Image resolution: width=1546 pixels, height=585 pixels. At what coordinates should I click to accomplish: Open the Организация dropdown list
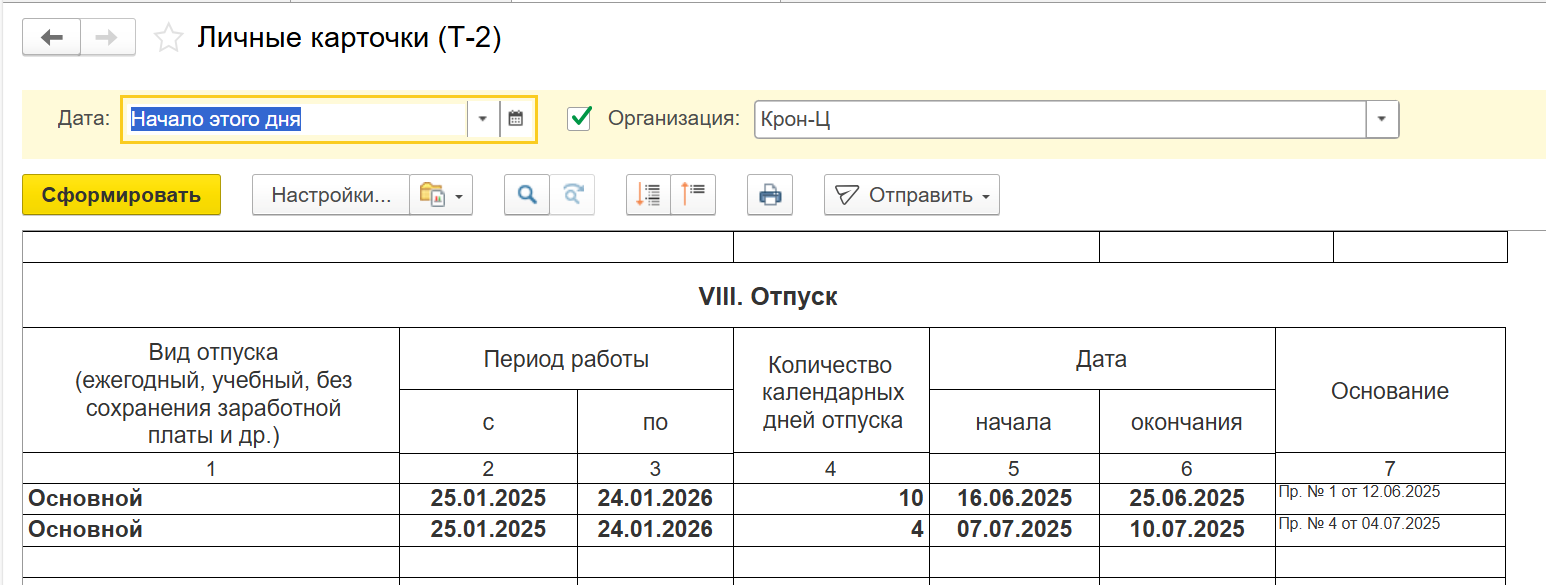[1382, 119]
